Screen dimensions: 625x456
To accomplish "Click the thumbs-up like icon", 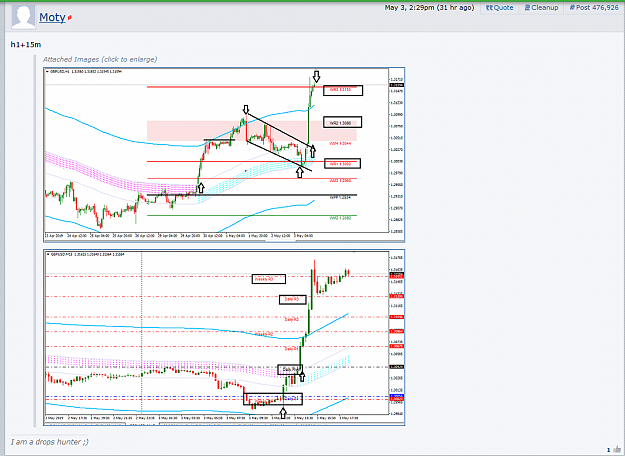I will [617, 450].
